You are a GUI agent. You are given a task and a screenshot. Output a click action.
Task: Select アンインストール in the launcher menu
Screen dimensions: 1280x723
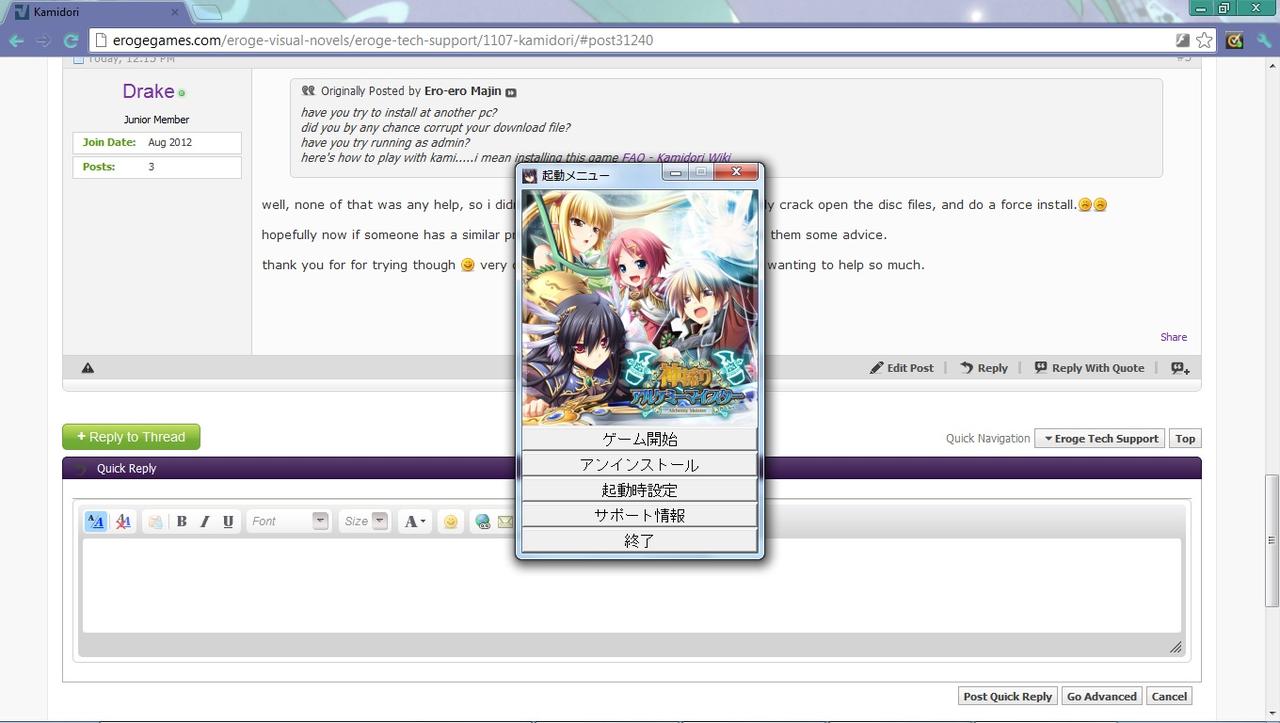[x=639, y=465]
